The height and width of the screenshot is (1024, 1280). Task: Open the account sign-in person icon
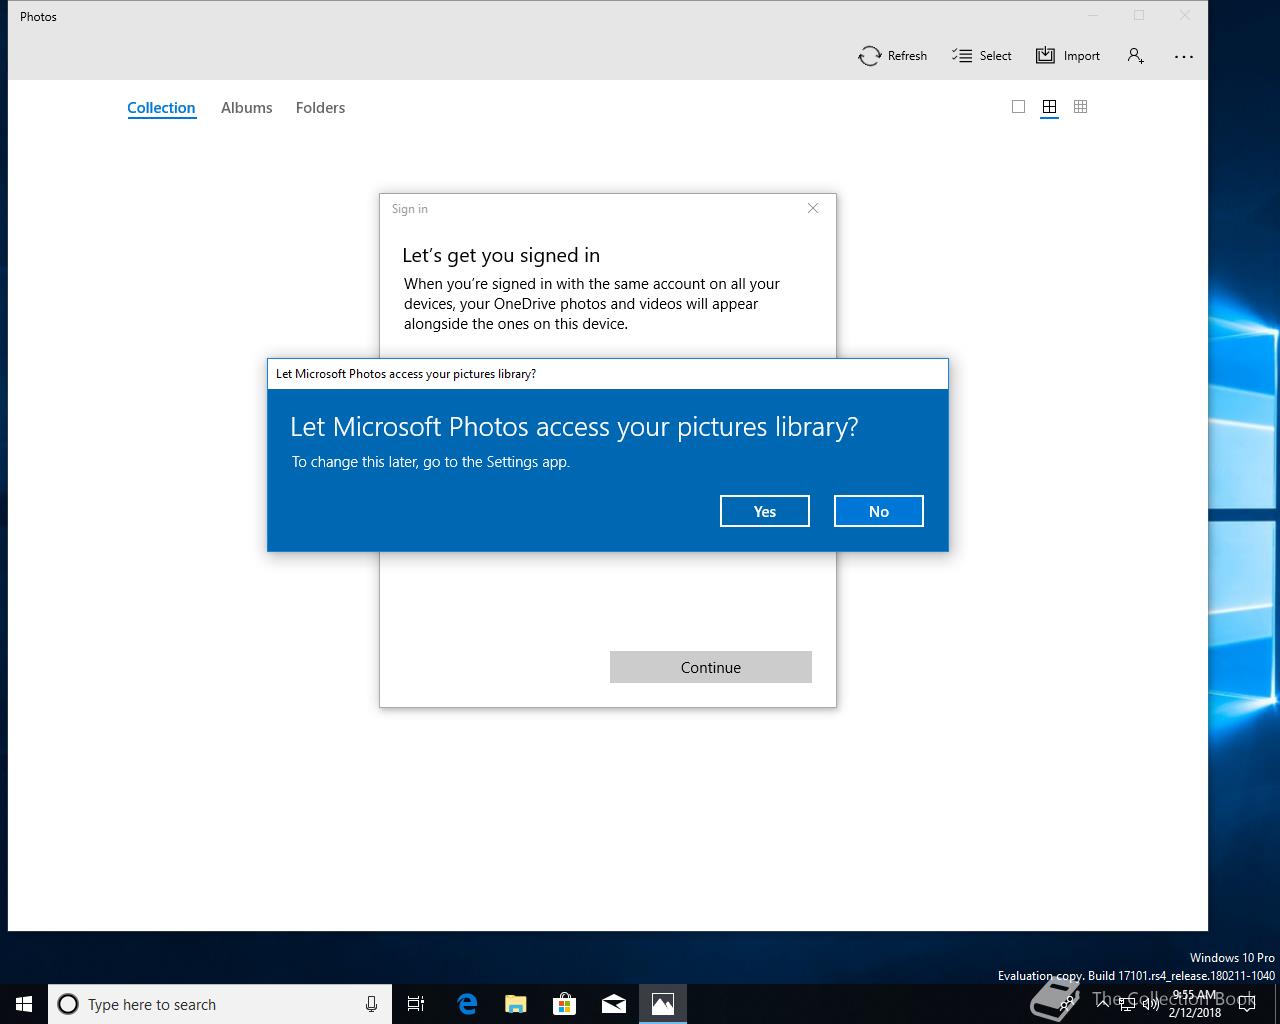point(1135,56)
